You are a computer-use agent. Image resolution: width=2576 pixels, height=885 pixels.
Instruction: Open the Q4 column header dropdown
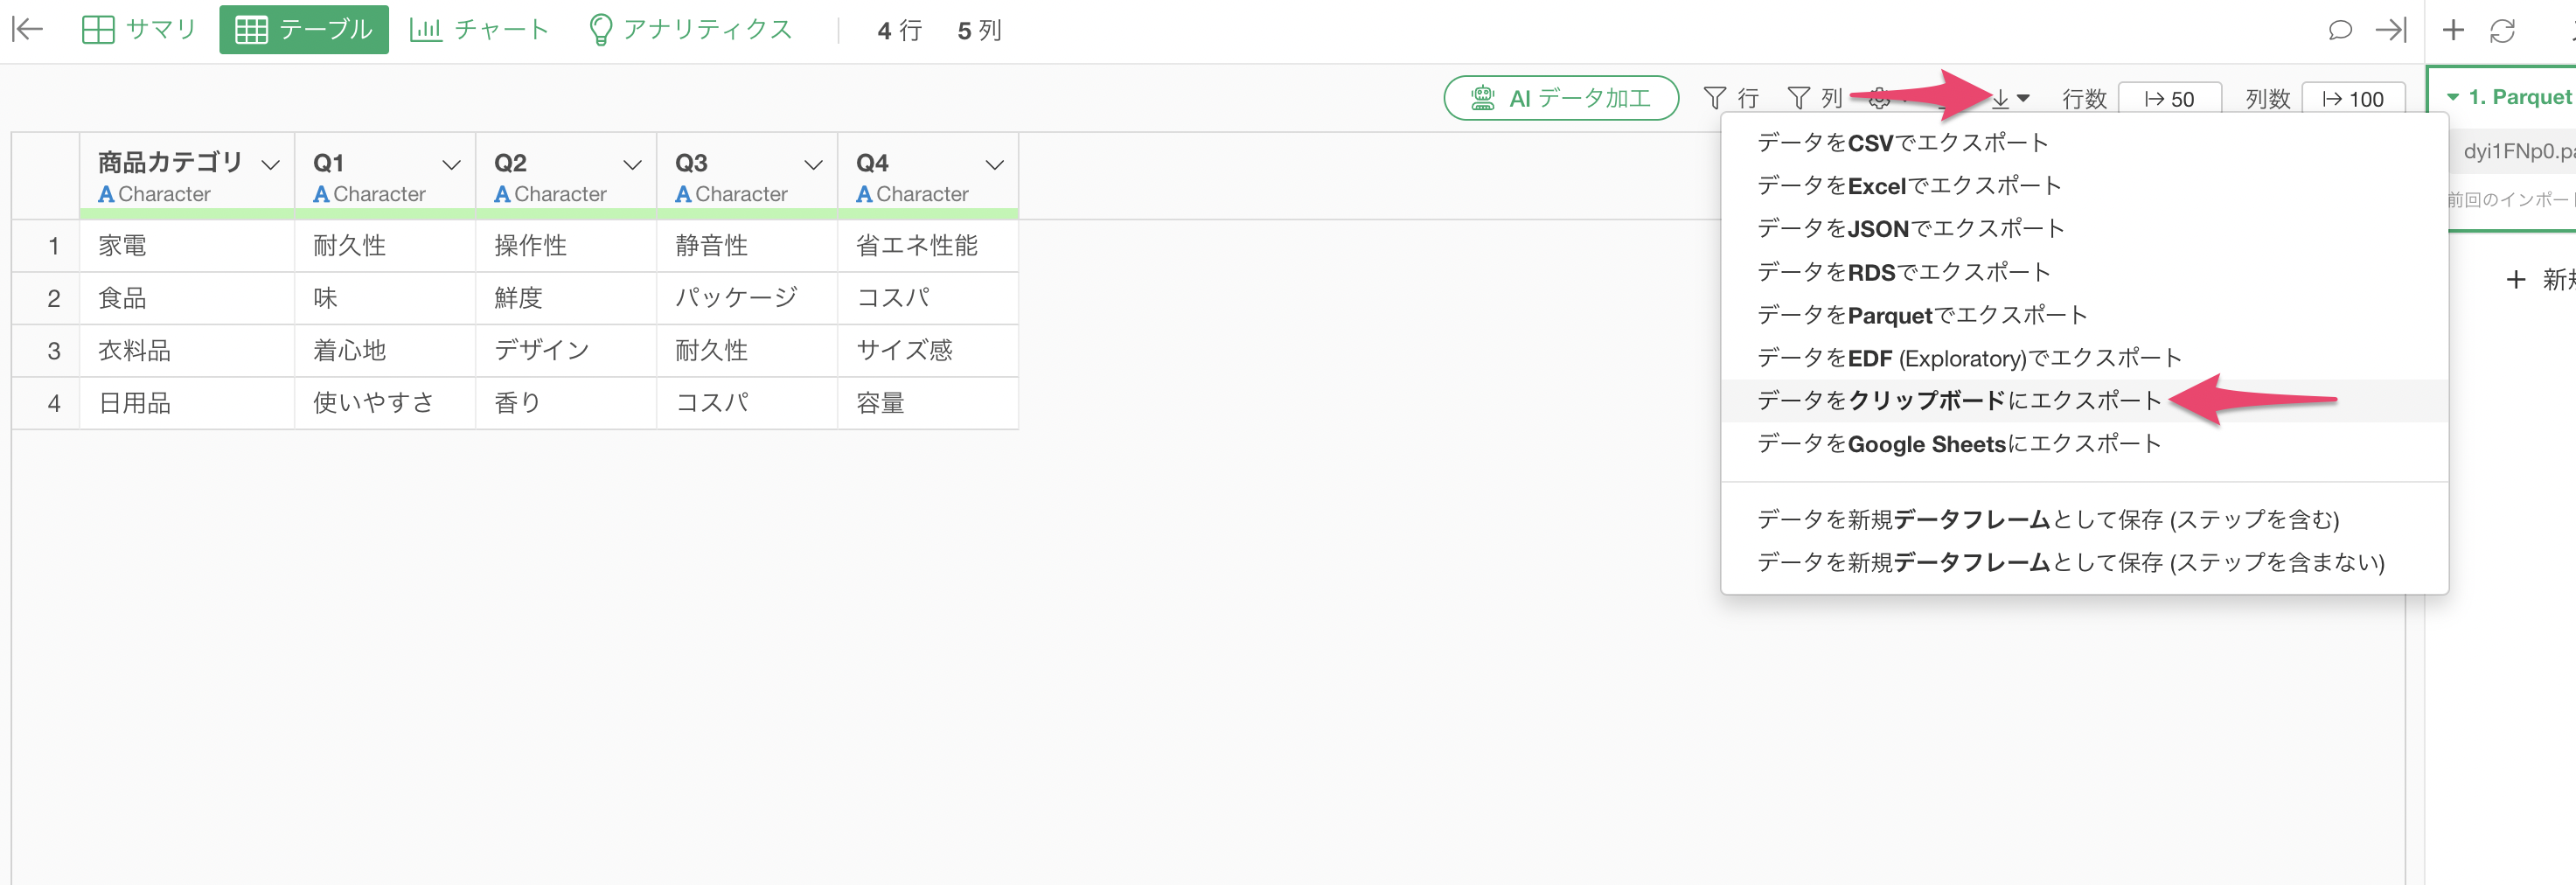[x=994, y=165]
